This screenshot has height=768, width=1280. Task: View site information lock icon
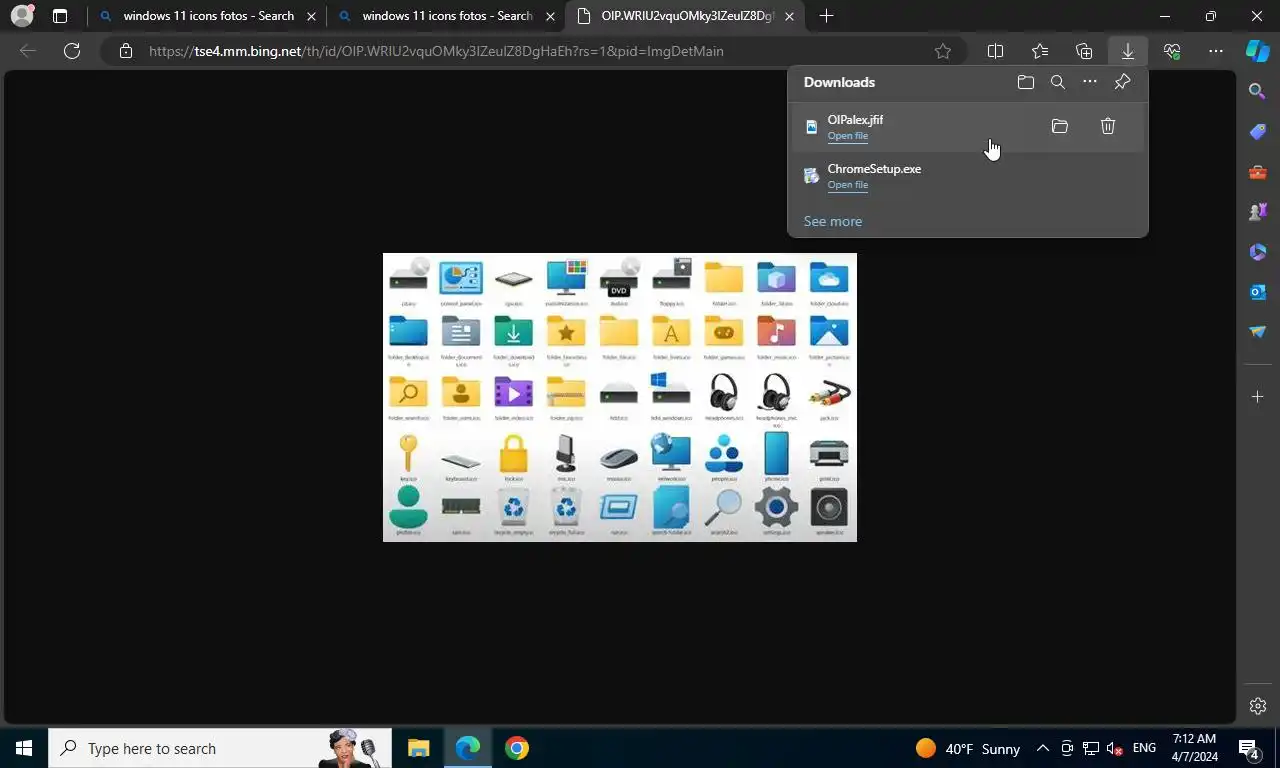125,51
